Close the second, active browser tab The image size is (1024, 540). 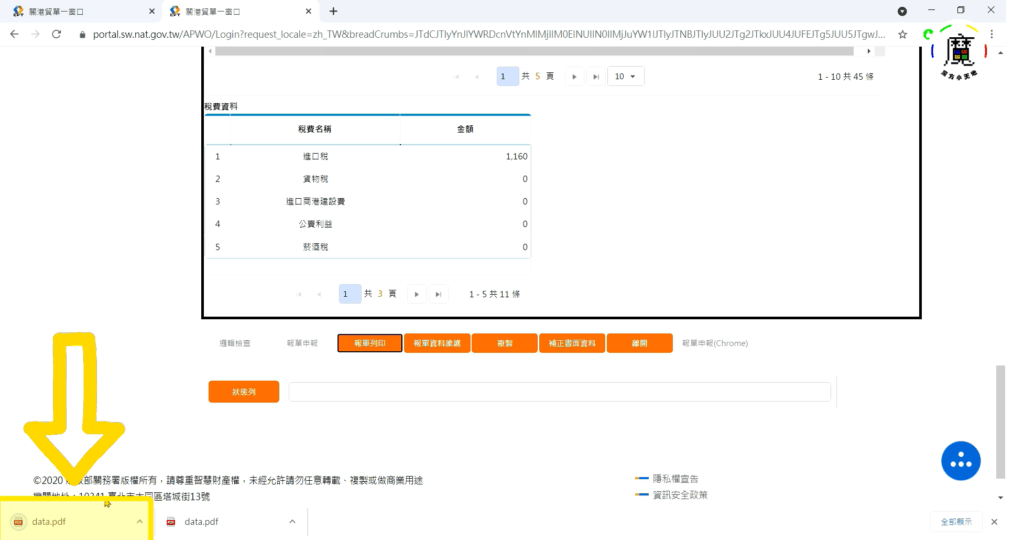pyautogui.click(x=308, y=11)
